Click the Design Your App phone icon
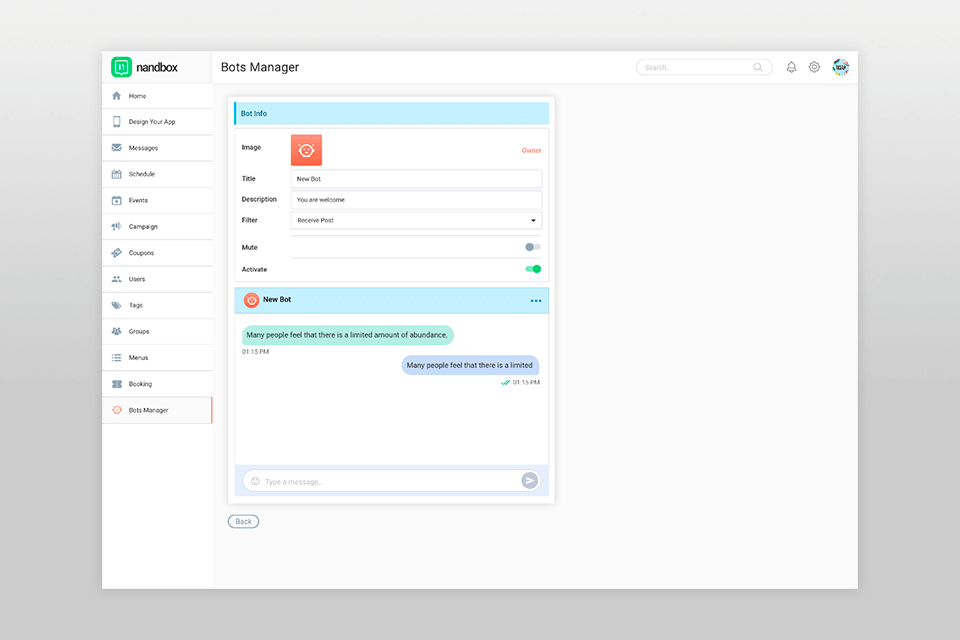 pos(116,122)
